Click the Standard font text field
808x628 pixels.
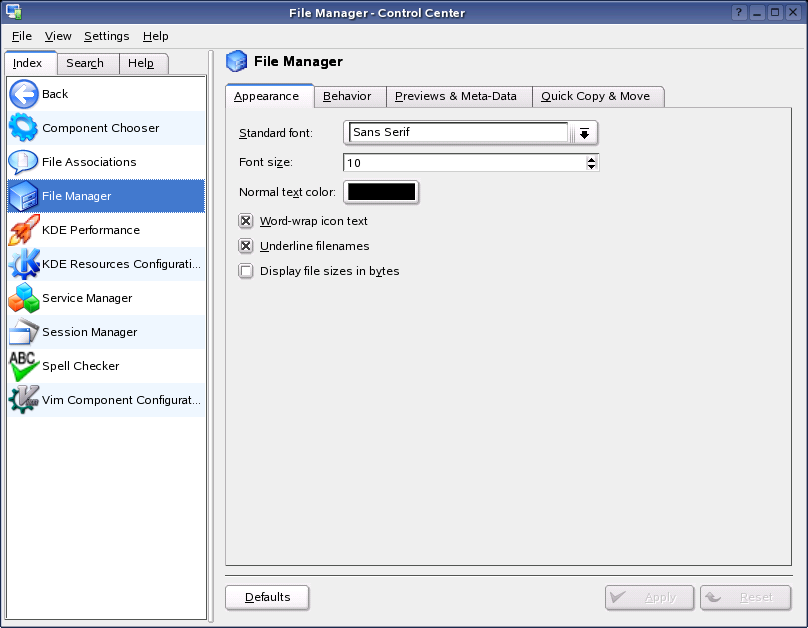[x=458, y=132]
